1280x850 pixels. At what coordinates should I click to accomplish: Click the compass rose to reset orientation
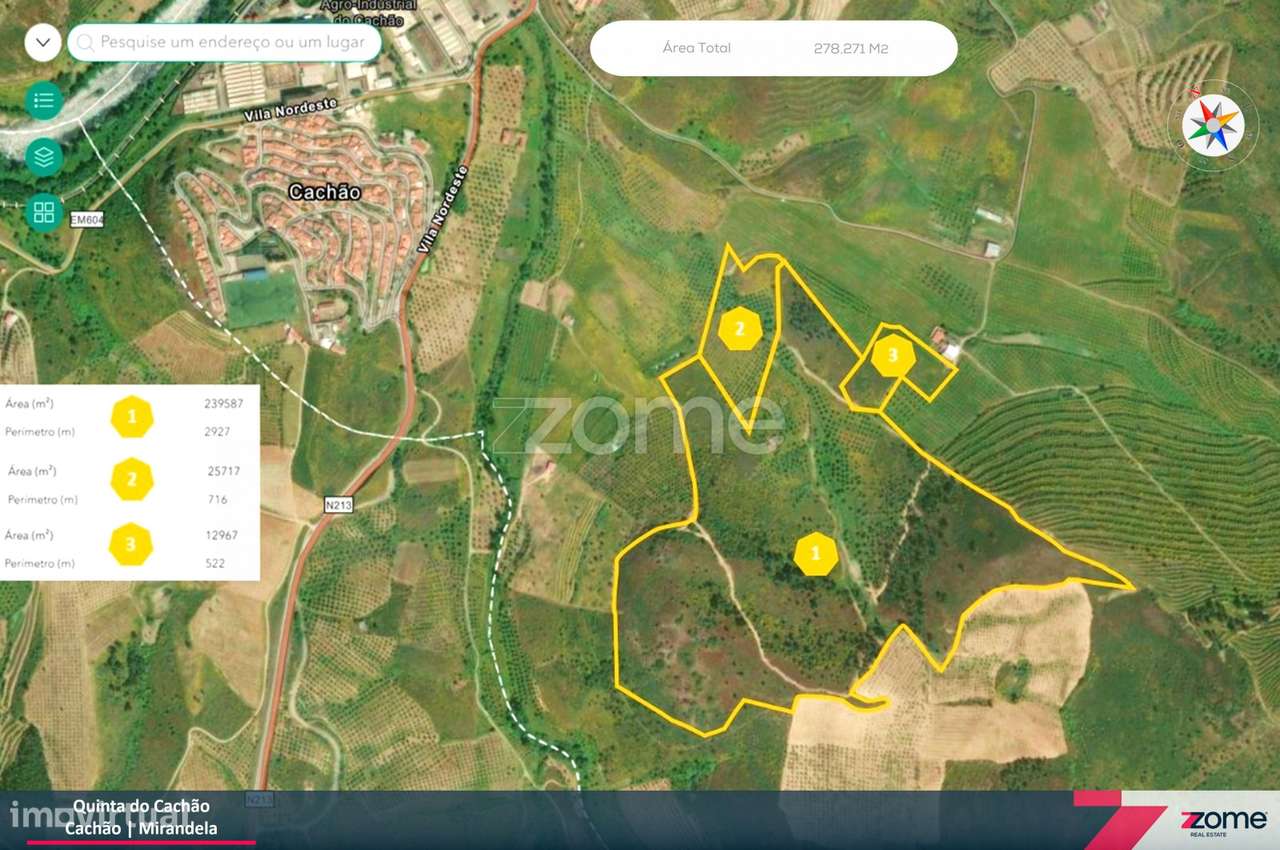(x=1211, y=125)
